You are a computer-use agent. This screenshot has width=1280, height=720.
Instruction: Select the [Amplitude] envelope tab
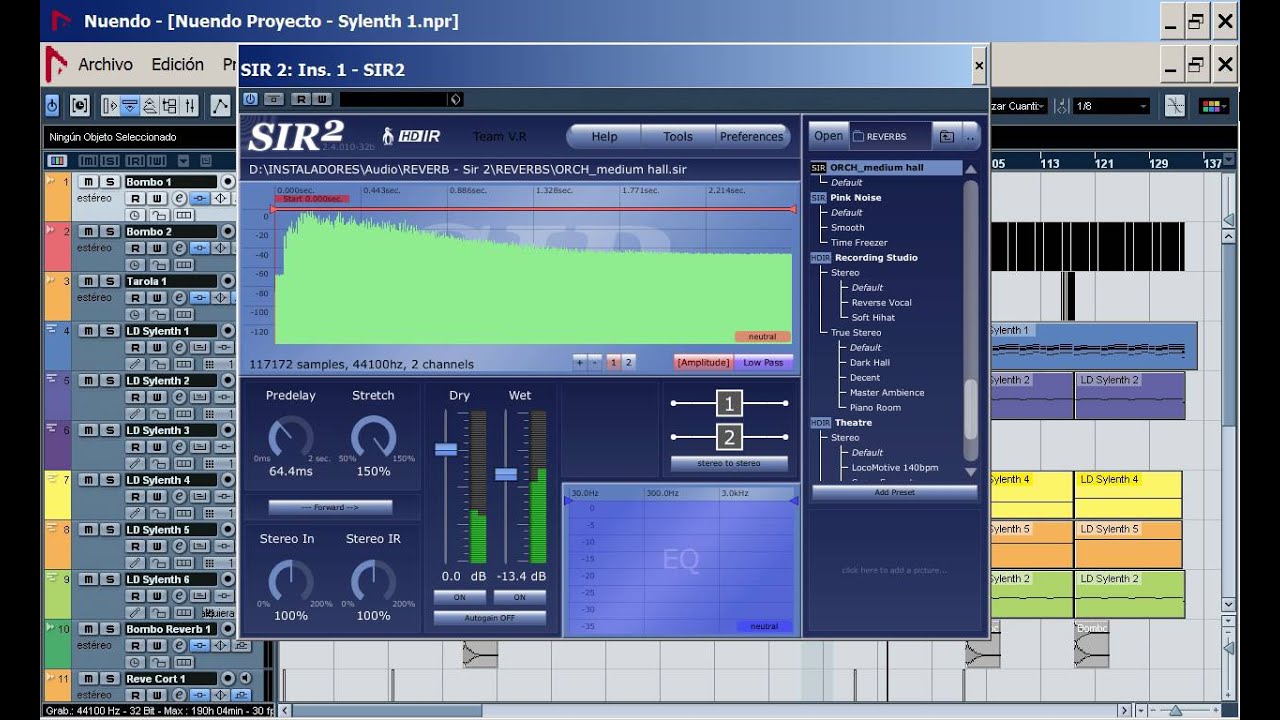(703, 363)
